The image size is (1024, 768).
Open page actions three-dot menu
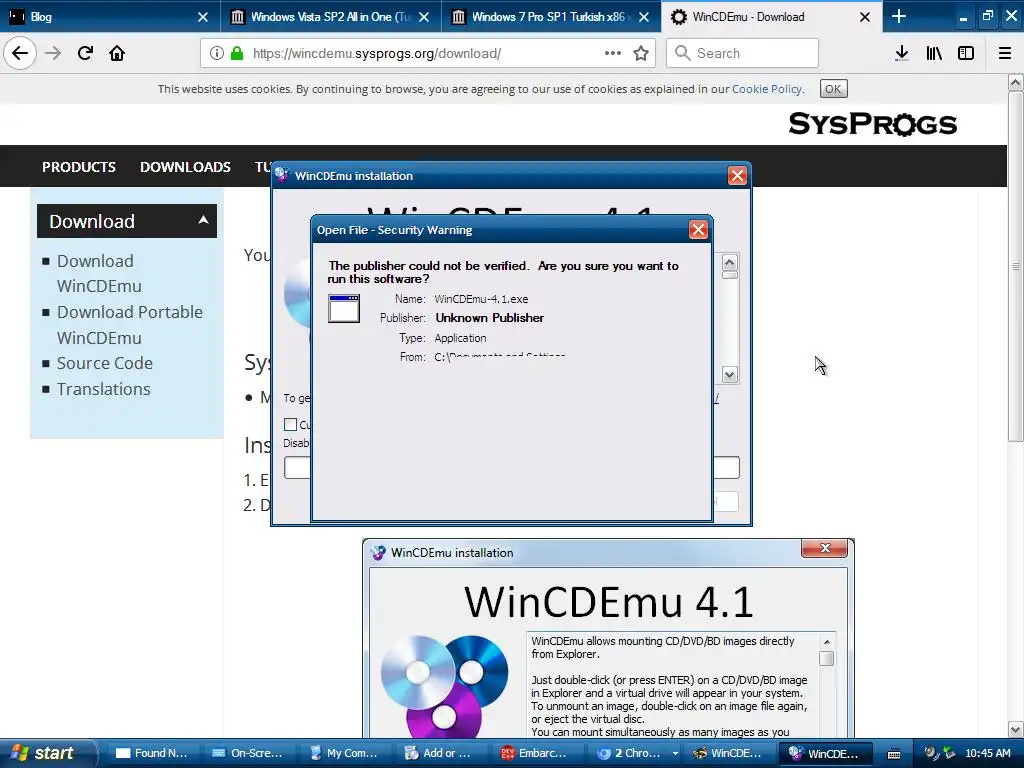(613, 54)
